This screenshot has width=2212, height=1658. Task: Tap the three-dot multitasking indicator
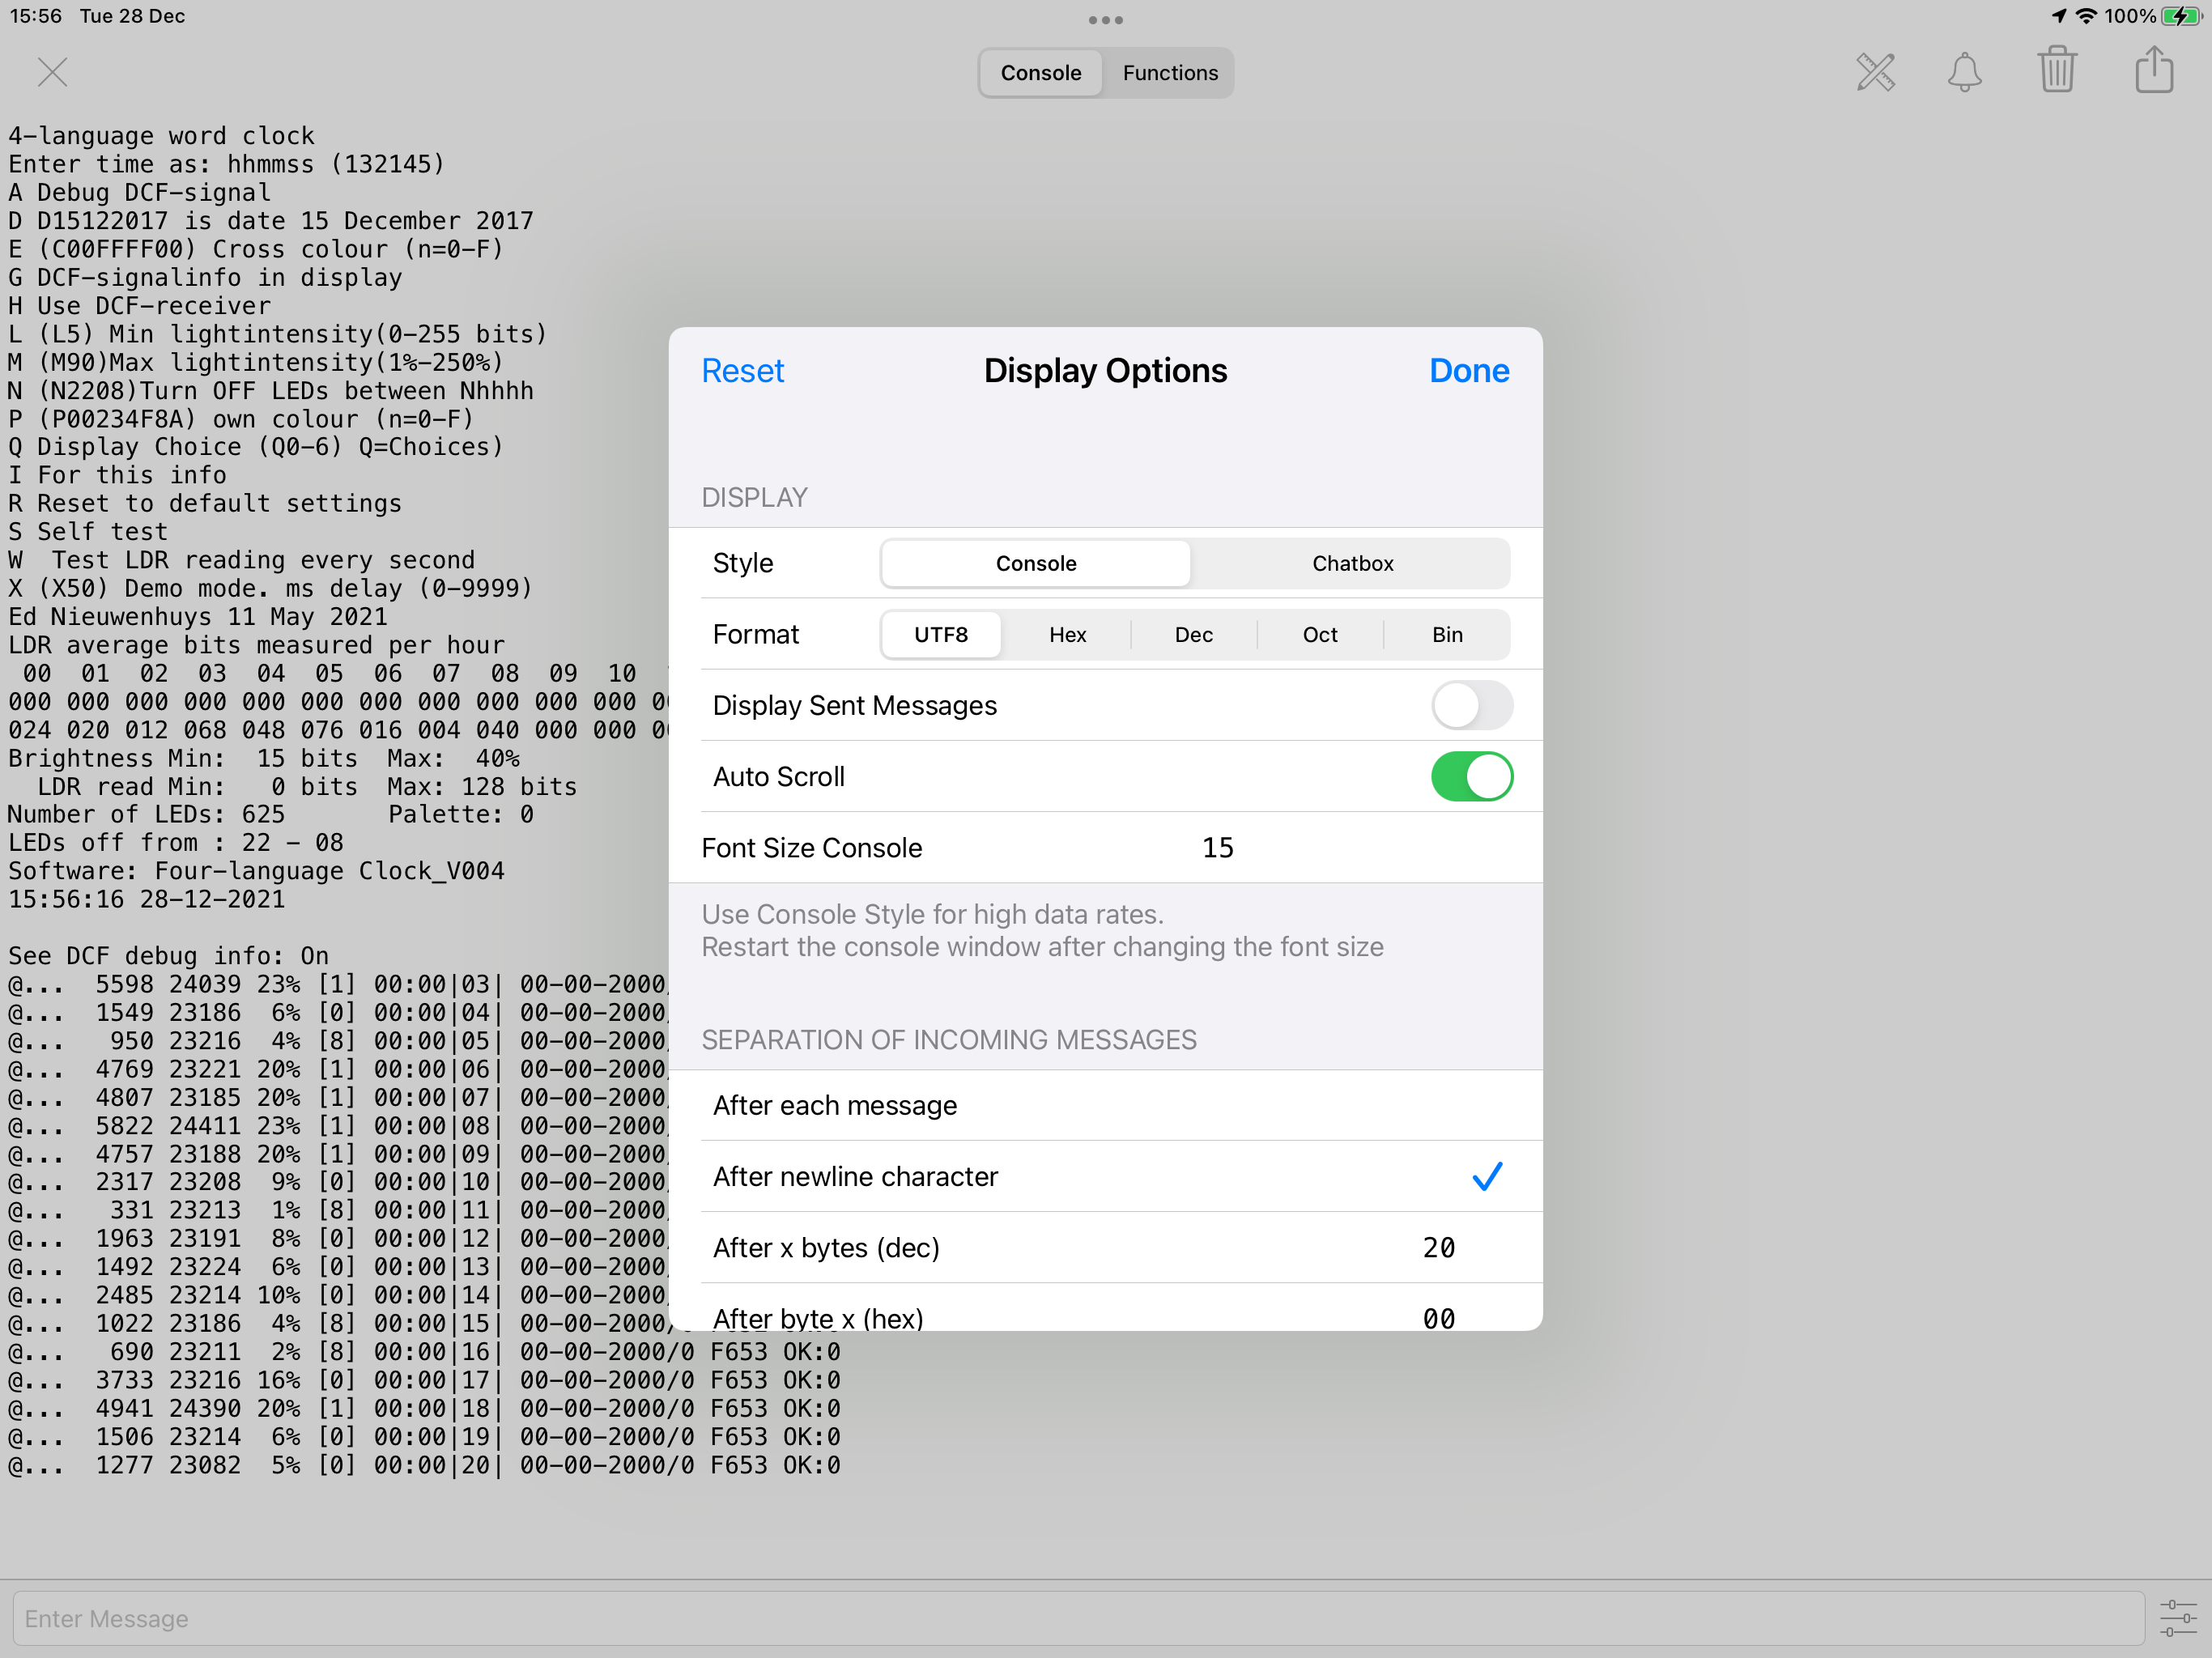tap(1105, 20)
